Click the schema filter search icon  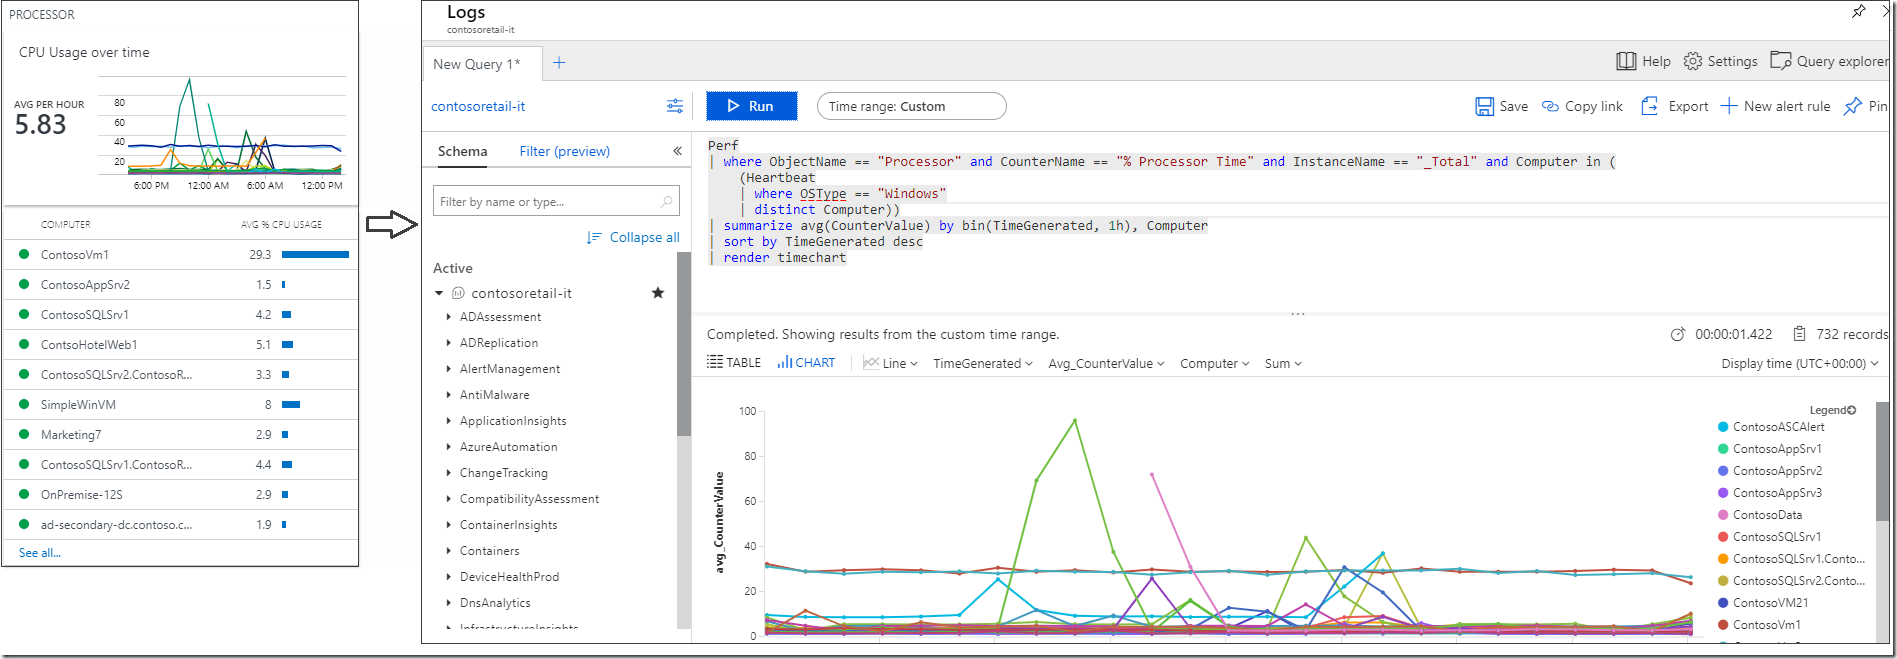(667, 201)
